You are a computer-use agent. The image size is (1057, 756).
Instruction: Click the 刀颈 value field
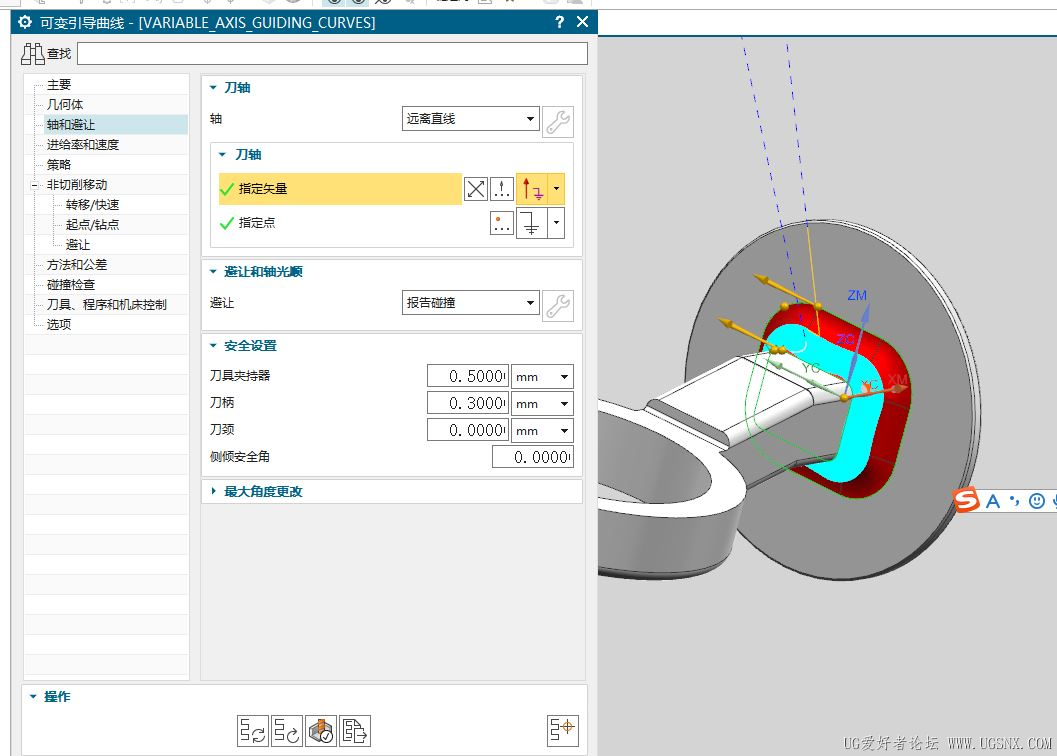pos(468,430)
